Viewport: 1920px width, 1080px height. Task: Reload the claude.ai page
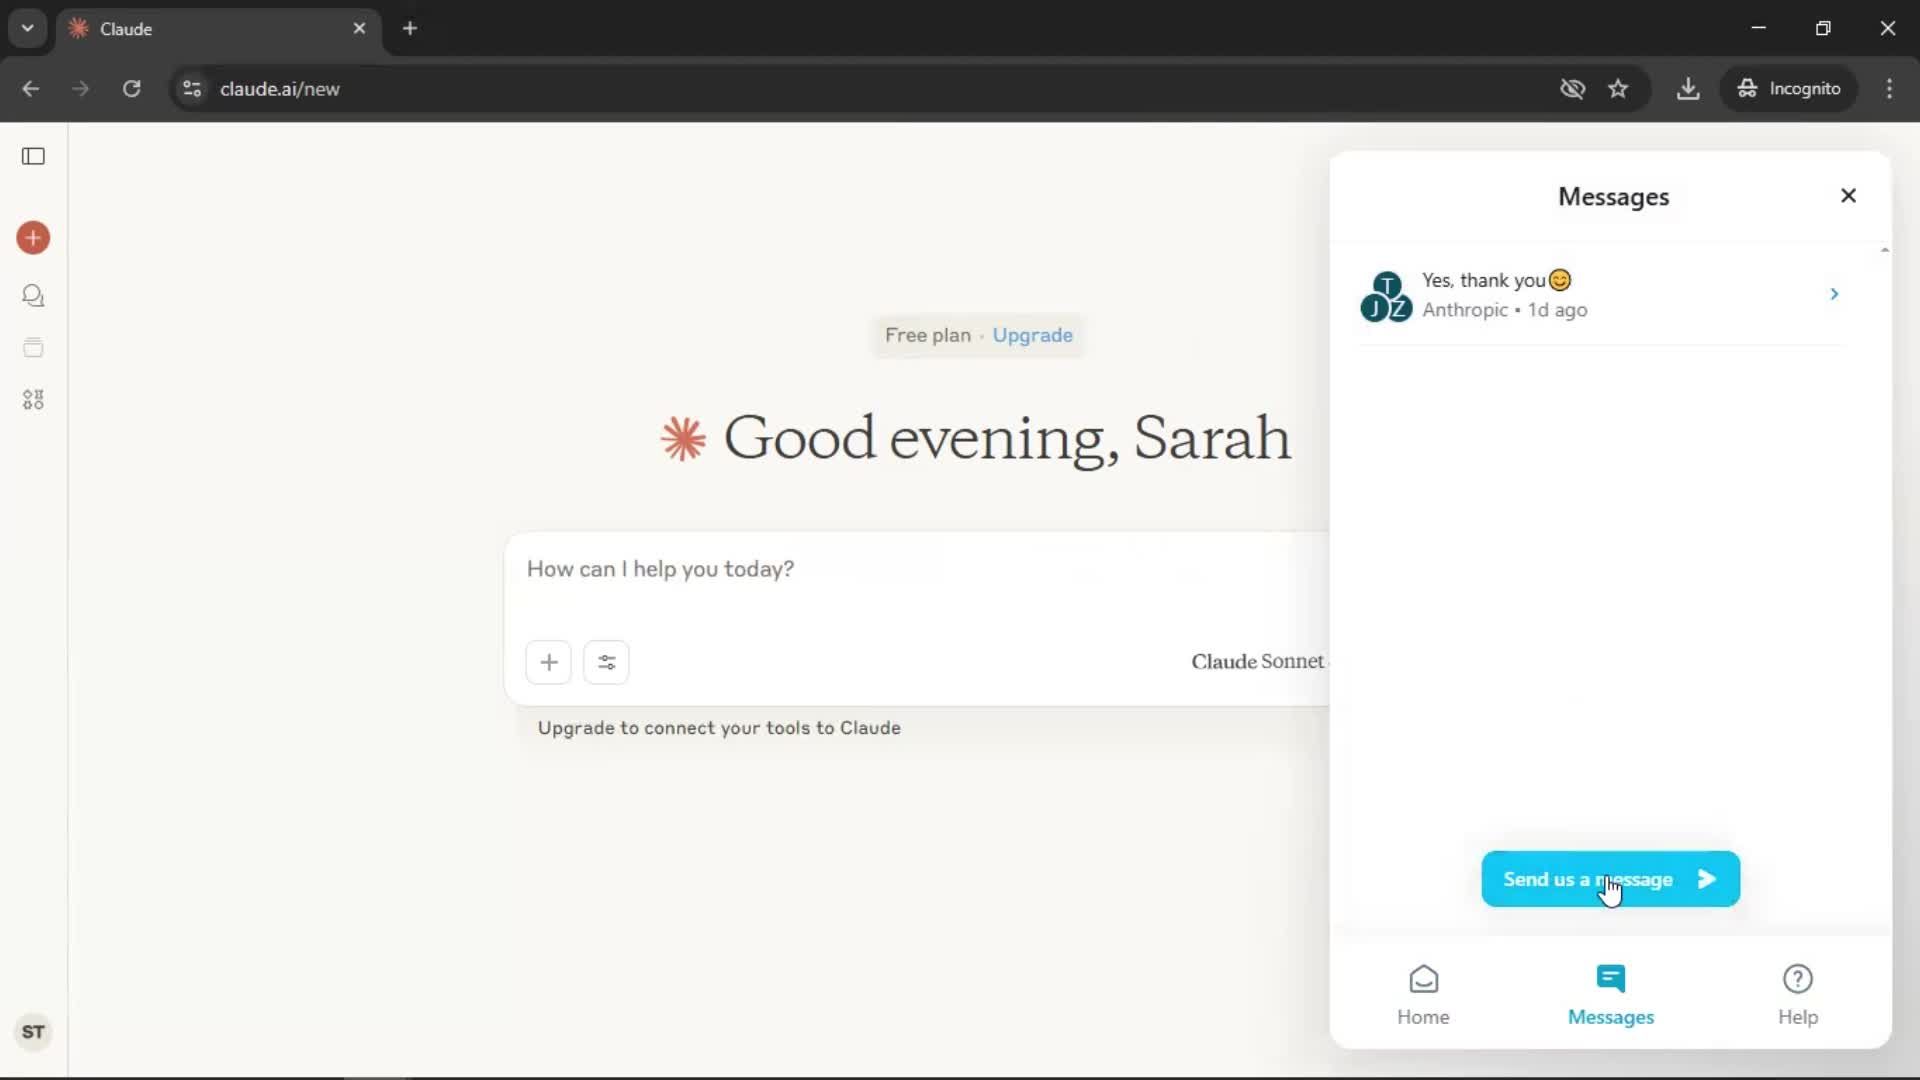(x=131, y=89)
